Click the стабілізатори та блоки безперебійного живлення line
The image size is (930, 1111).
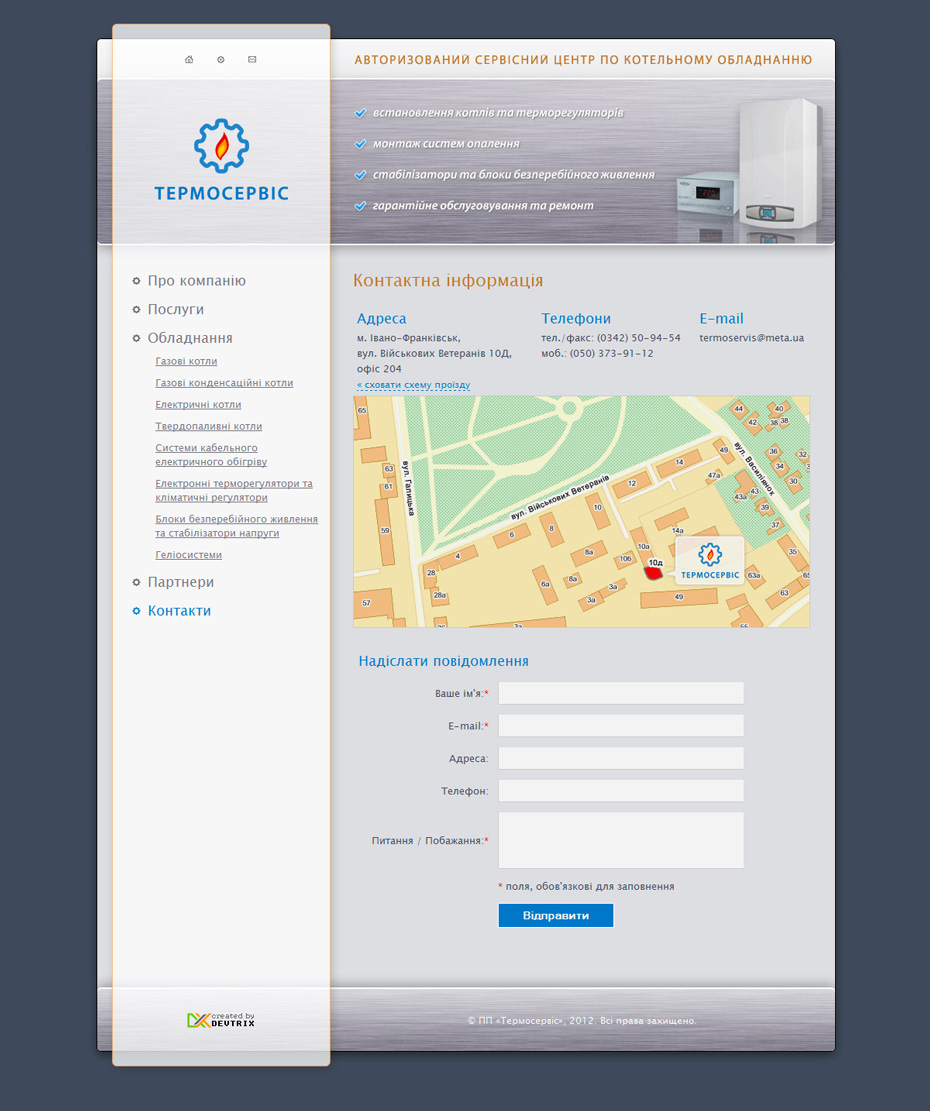[514, 174]
